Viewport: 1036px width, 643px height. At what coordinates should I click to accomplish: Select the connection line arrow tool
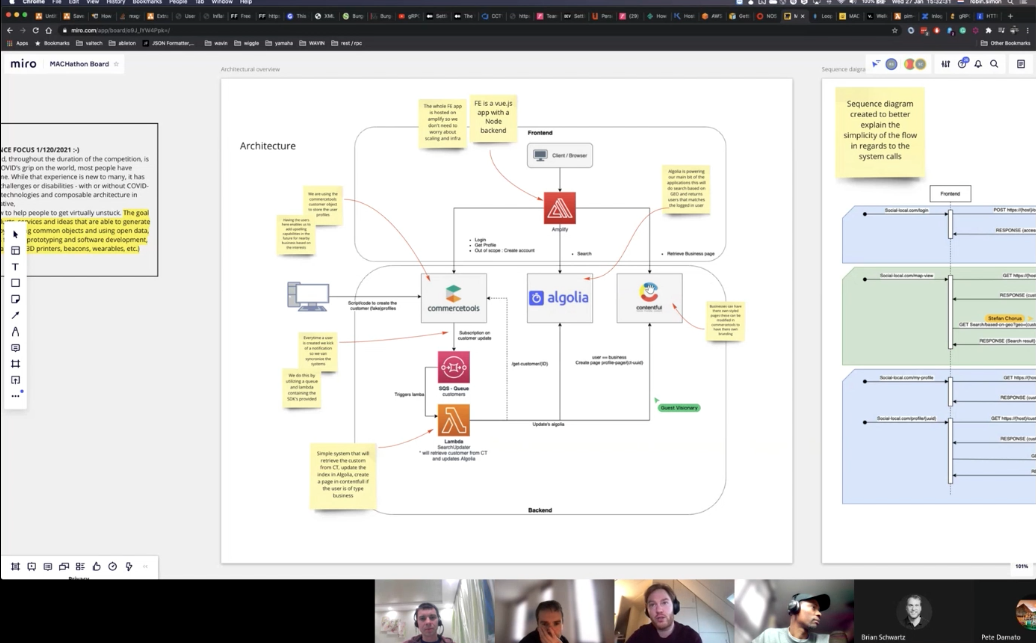[15, 315]
